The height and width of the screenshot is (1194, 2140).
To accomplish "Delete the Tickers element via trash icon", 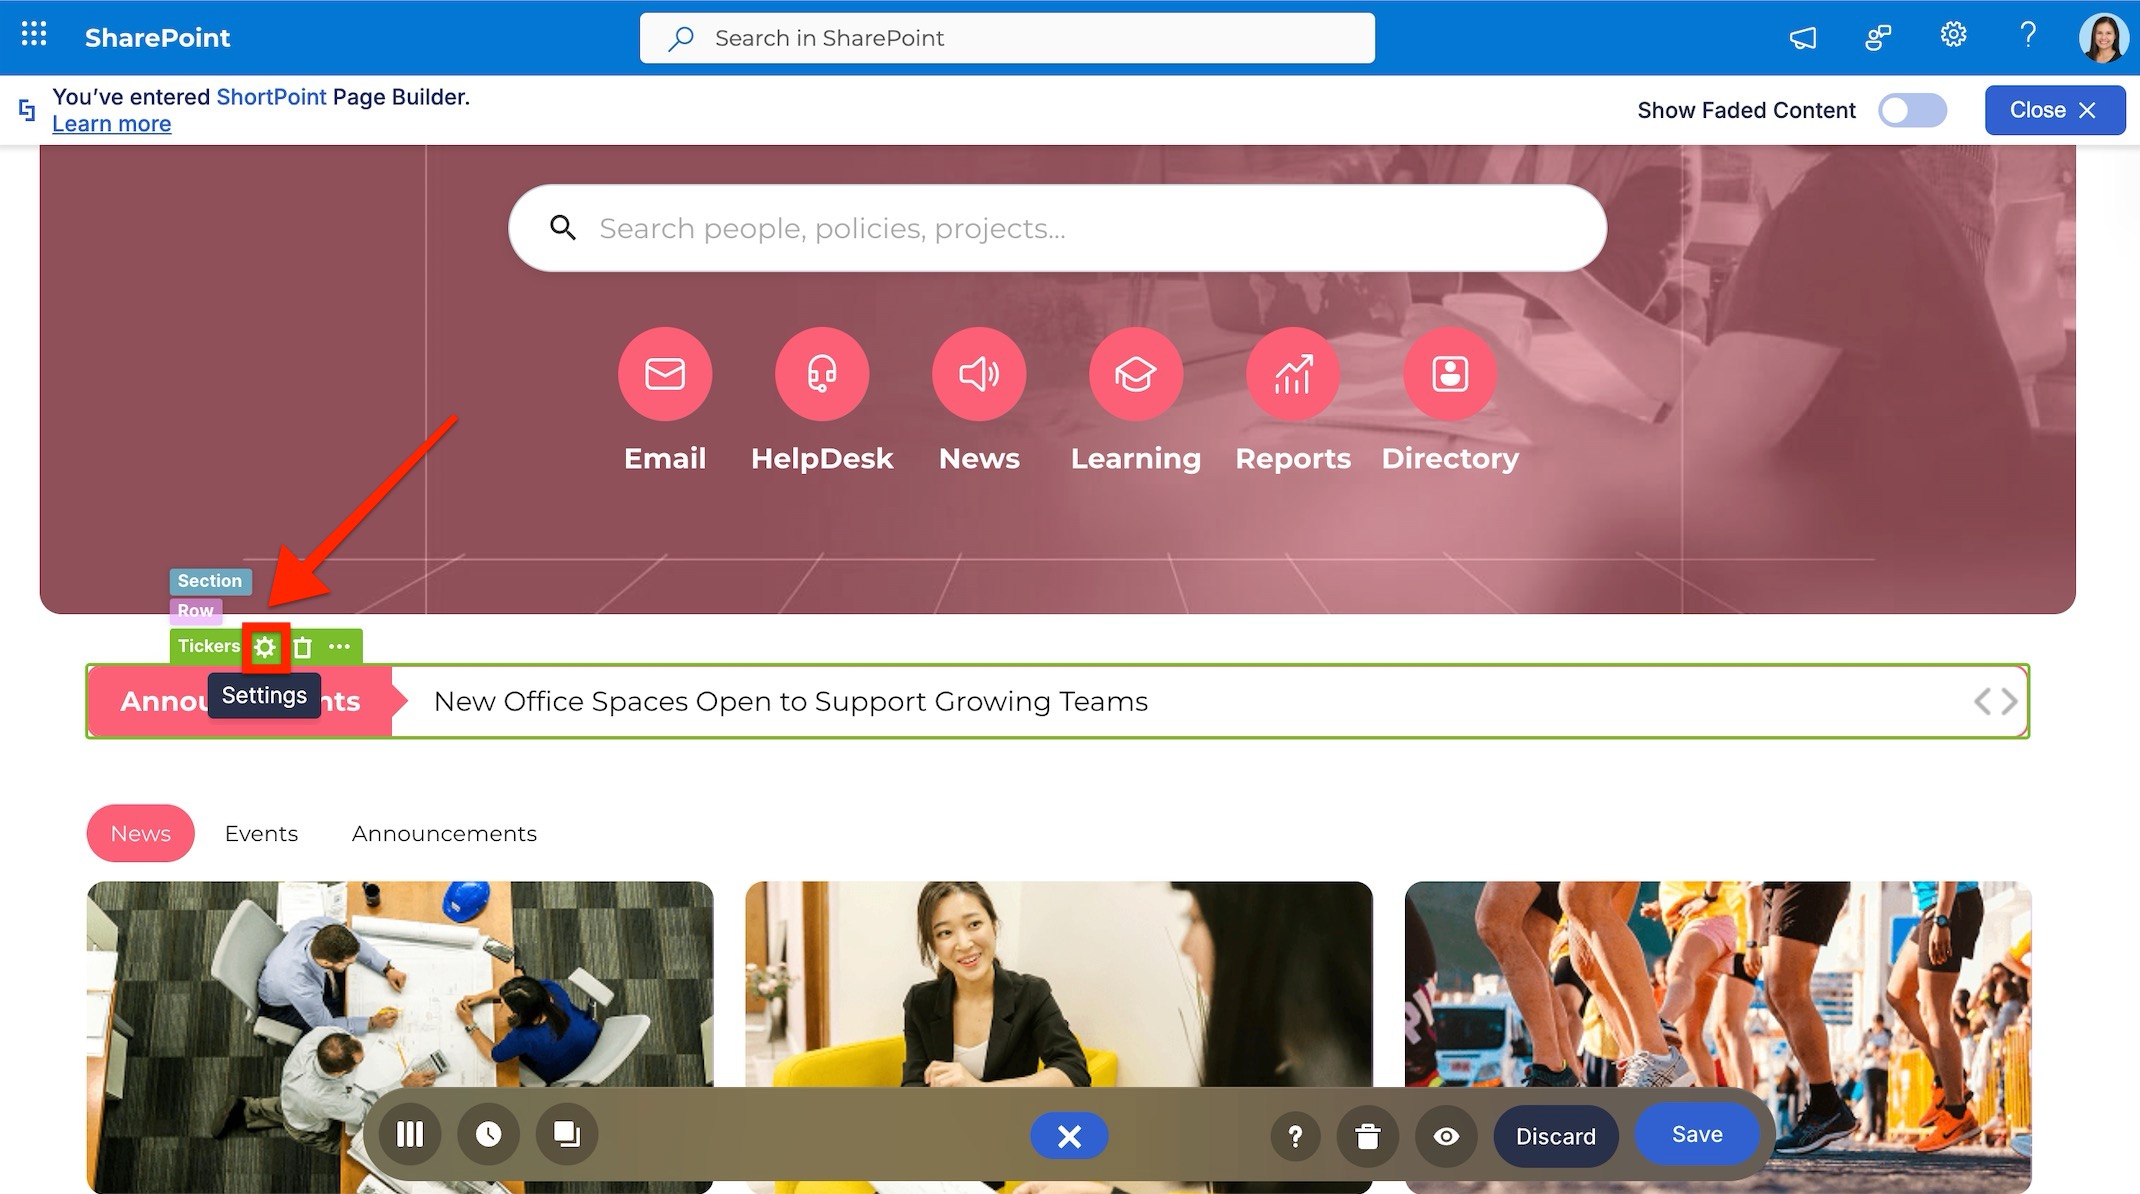I will pos(302,646).
